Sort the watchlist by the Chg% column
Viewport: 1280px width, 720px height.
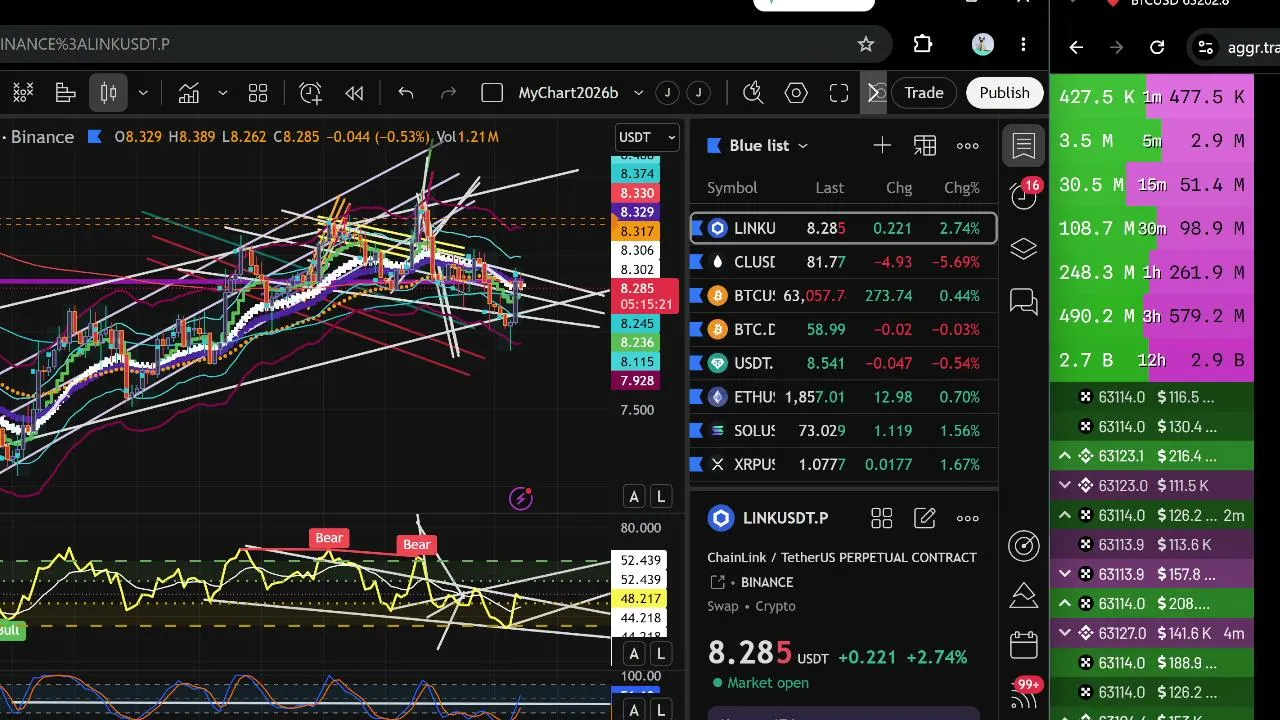click(x=962, y=188)
